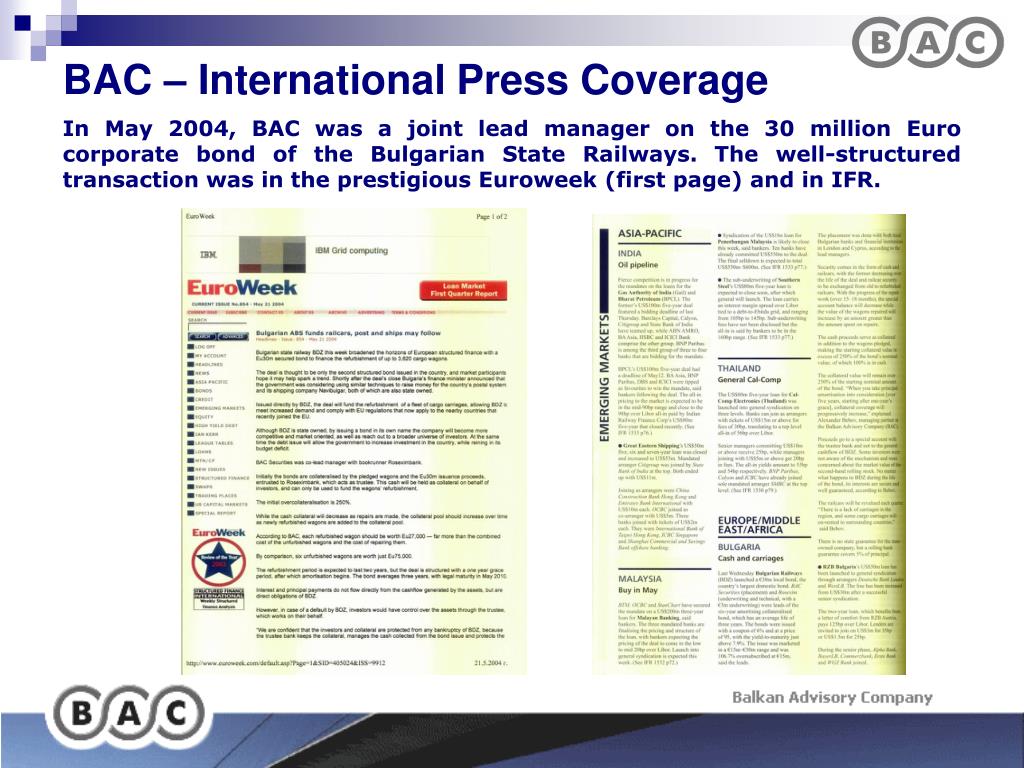
Task: Open Advertising in EuroWeek top nav
Action: tap(371, 312)
